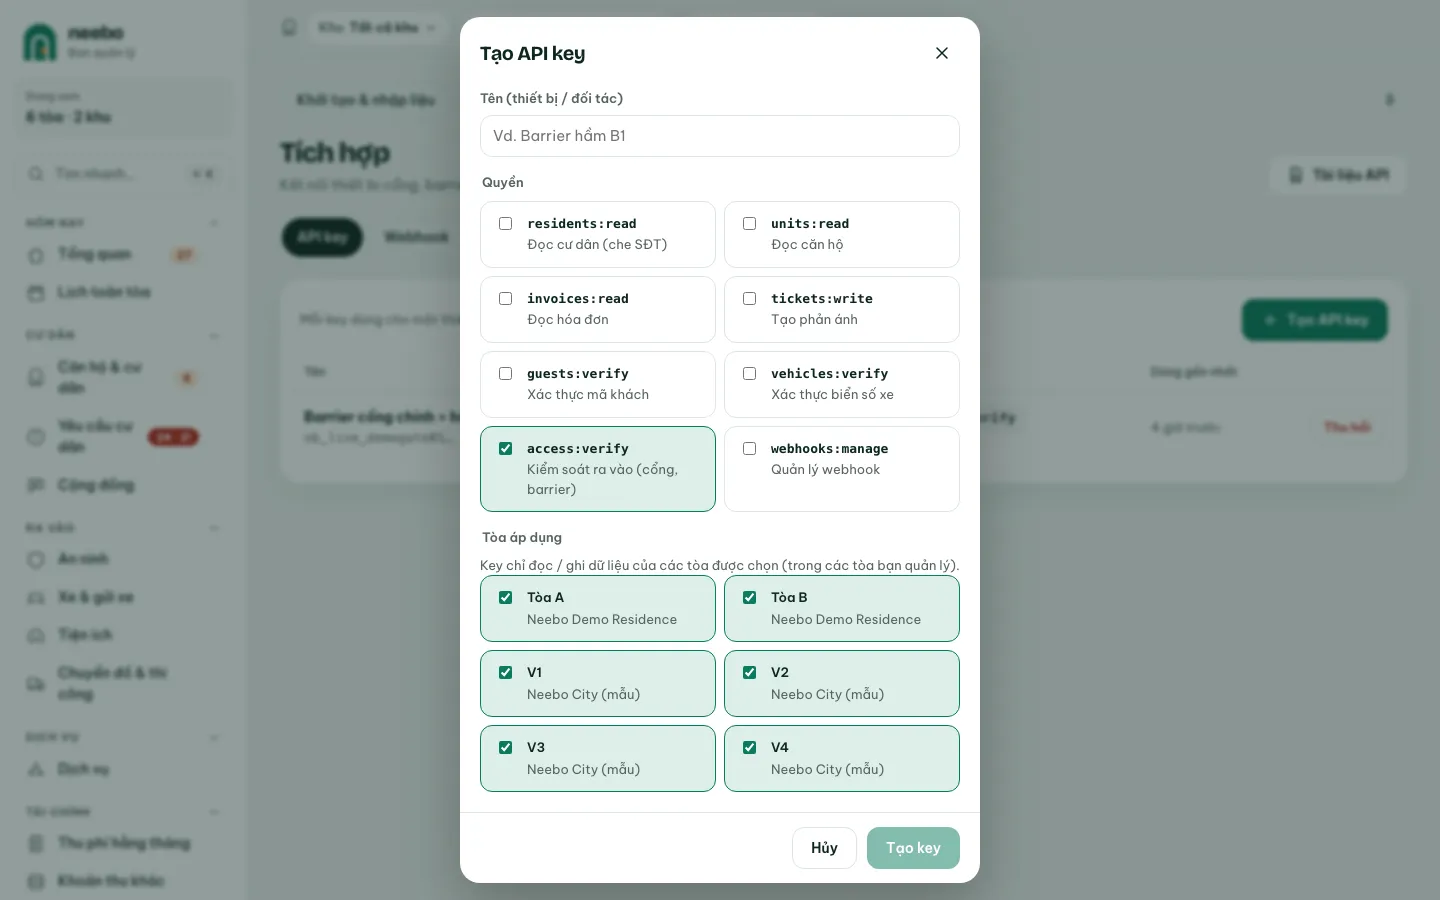Viewport: 1440px width, 900px height.
Task: Untick the V3 building checkbox
Action: [x=505, y=748]
